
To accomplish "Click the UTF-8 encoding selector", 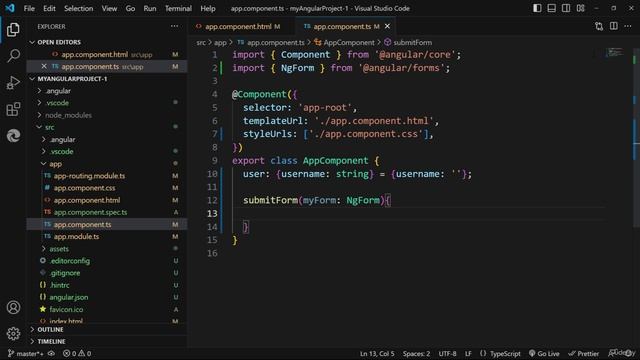I will (447, 353).
